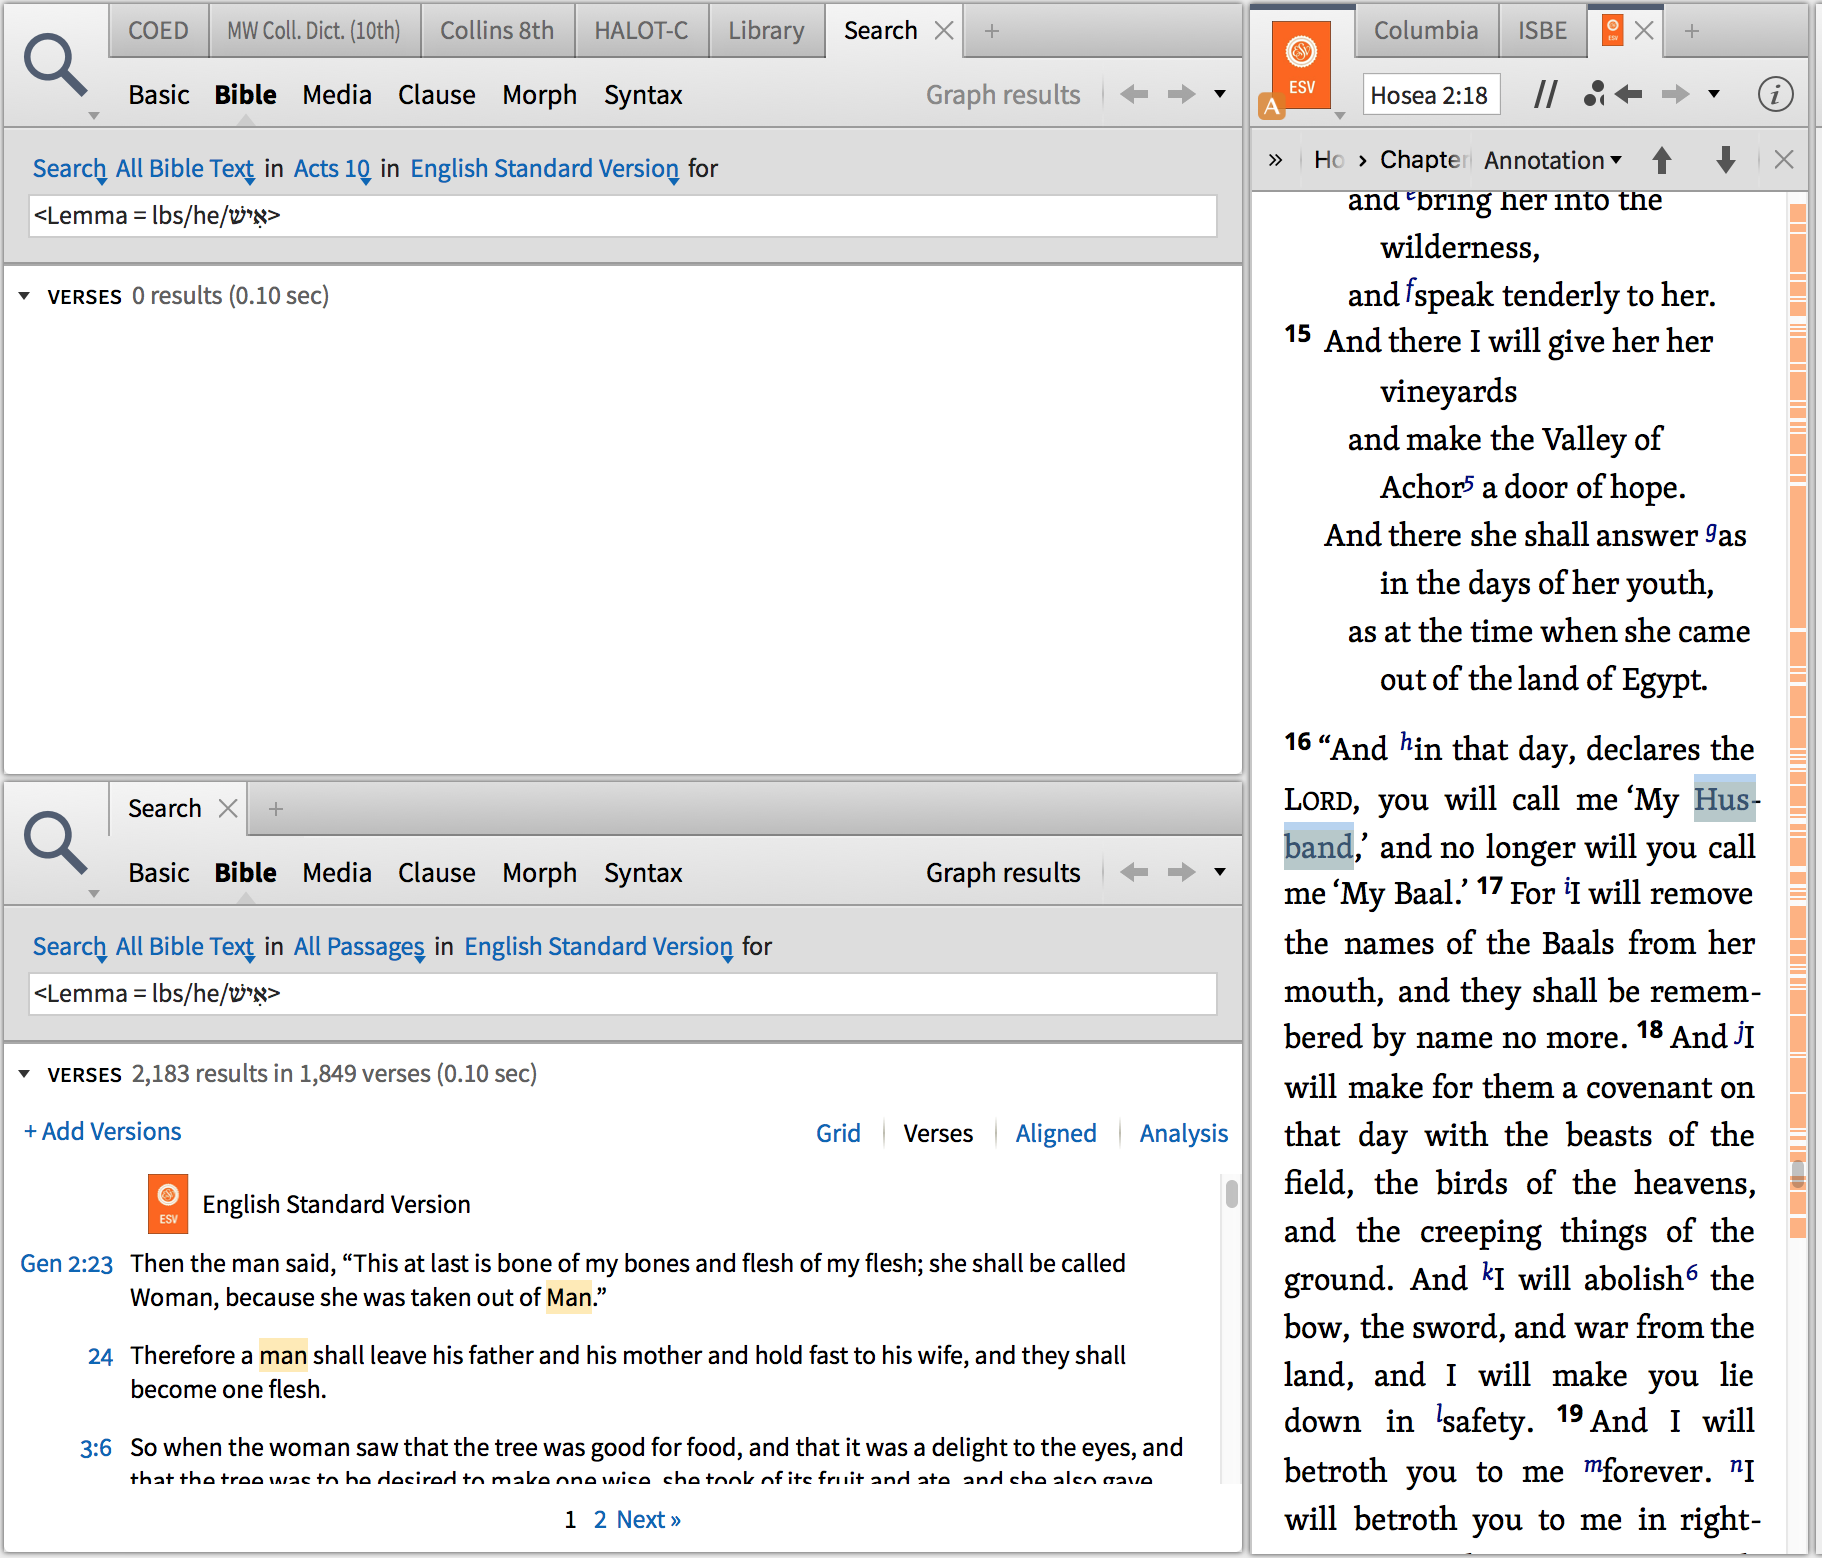Click the Hosea 2:18 reference box
This screenshot has height=1558, width=1822.
point(1430,95)
